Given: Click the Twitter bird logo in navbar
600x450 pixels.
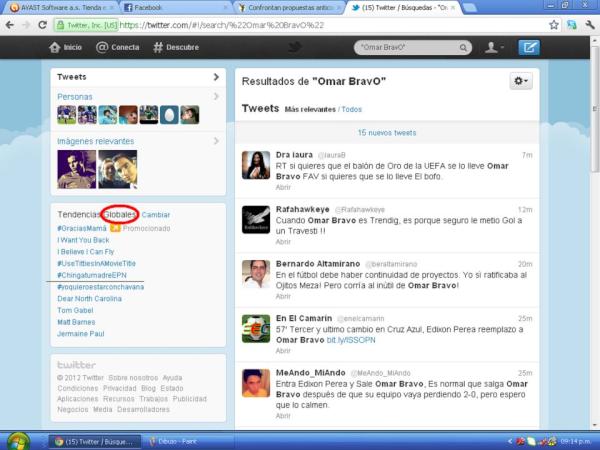Looking at the screenshot, I should (294, 47).
